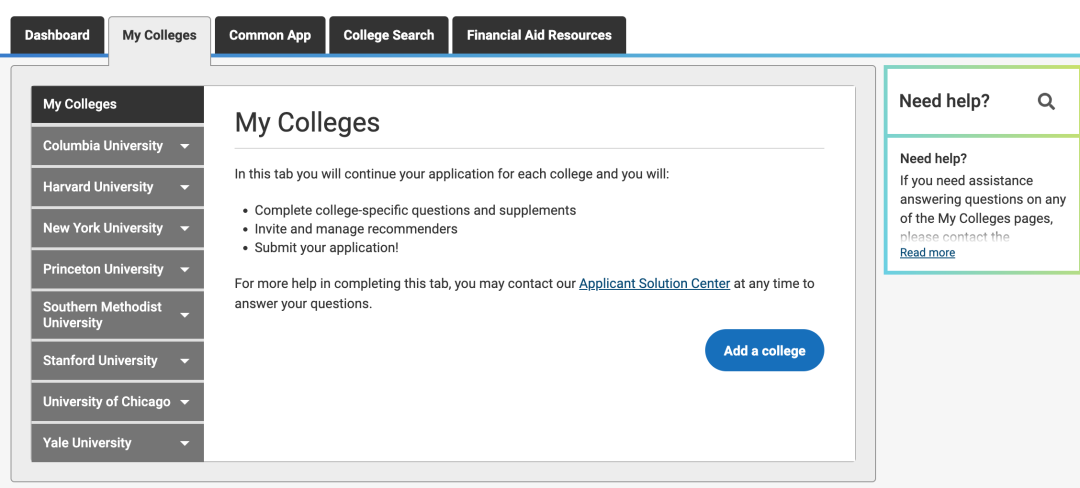Go to the College Search tab
This screenshot has width=1080, height=488.
click(x=389, y=35)
